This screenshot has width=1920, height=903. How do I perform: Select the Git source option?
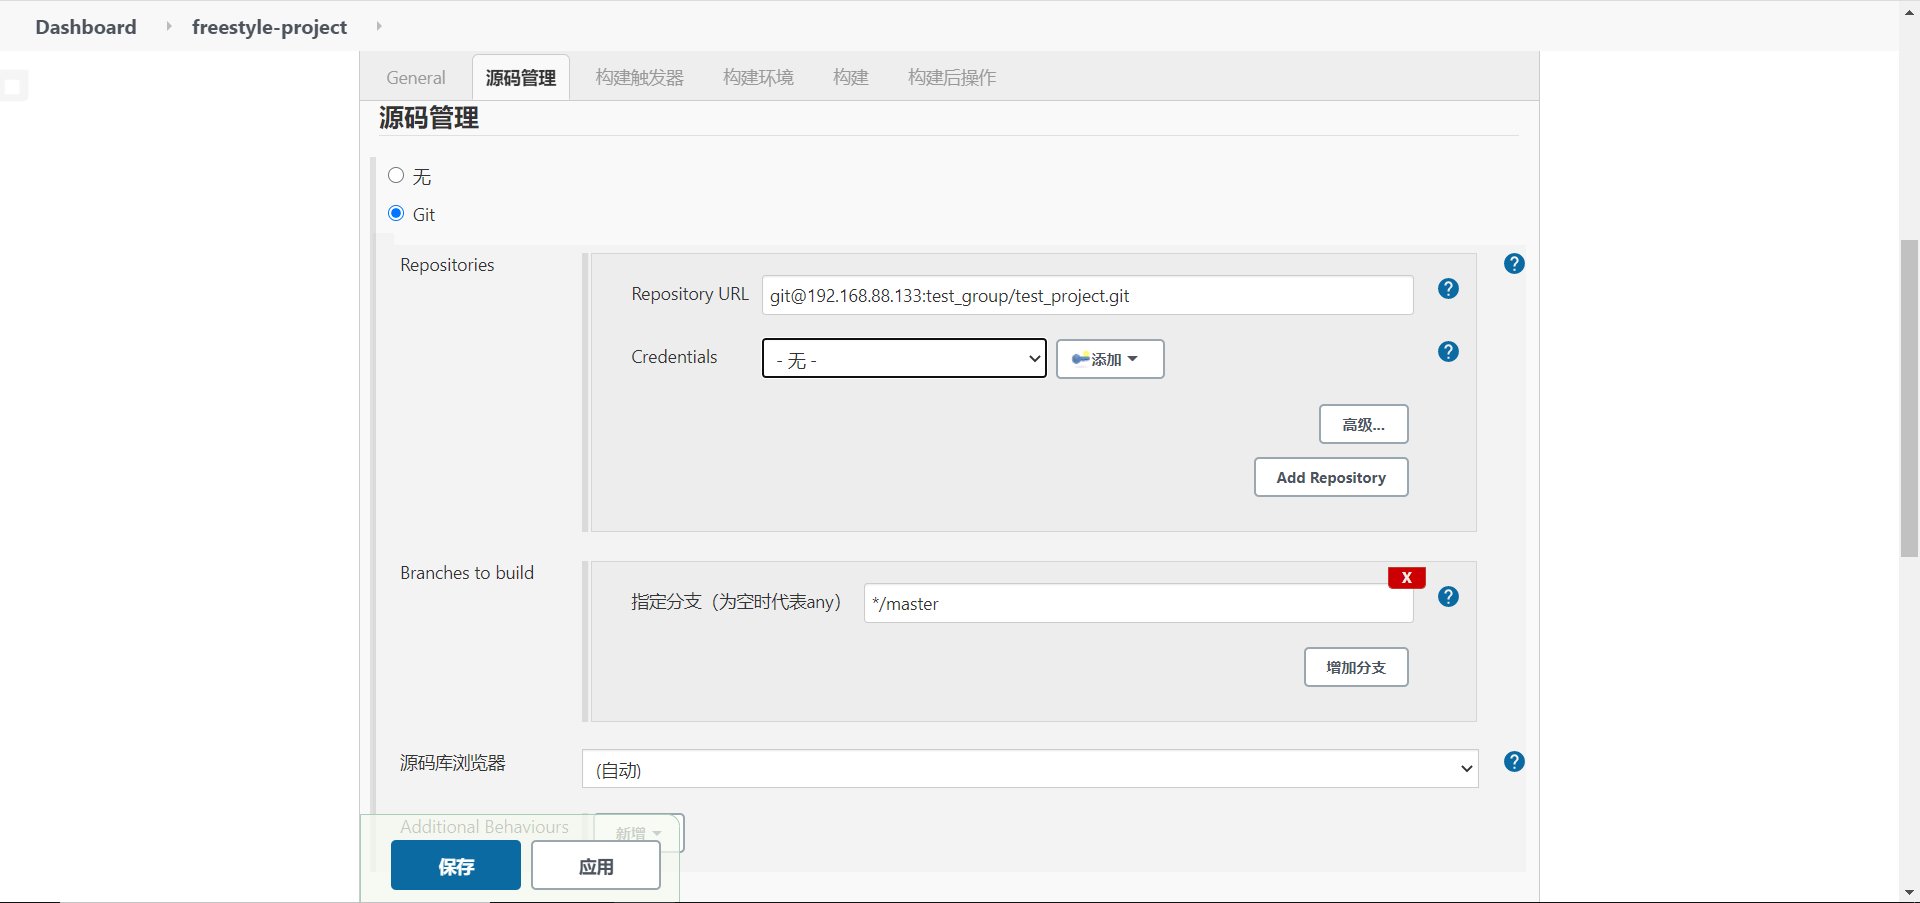click(396, 214)
